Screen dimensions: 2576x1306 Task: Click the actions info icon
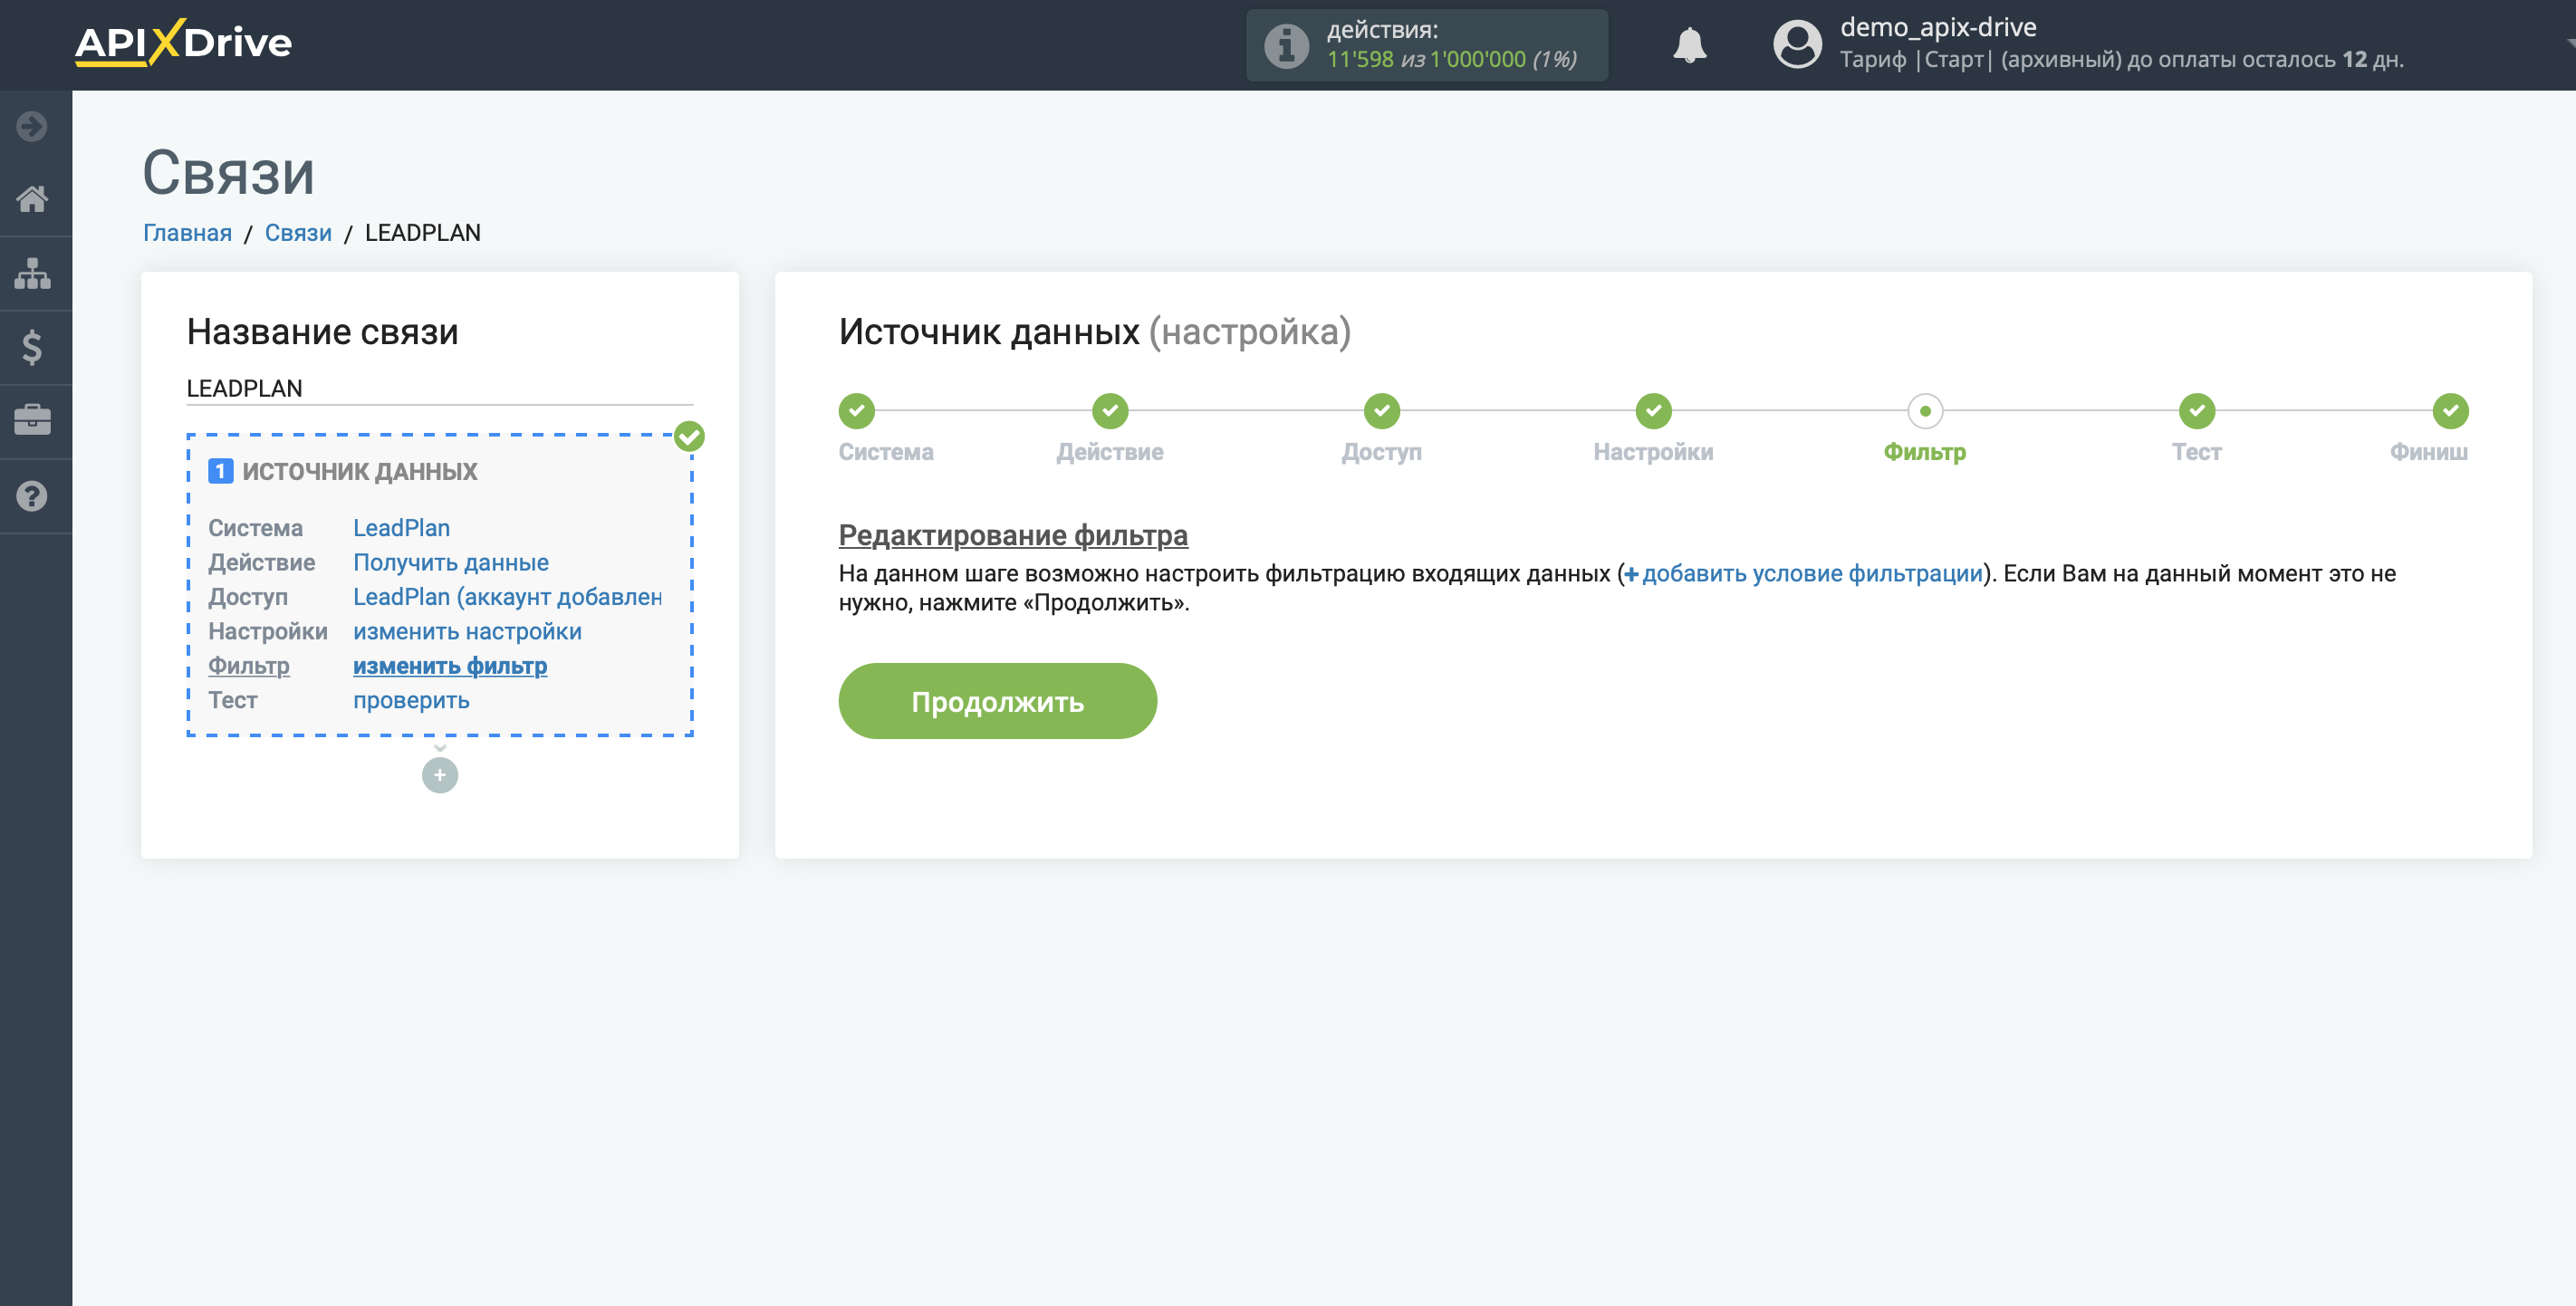[x=1286, y=45]
